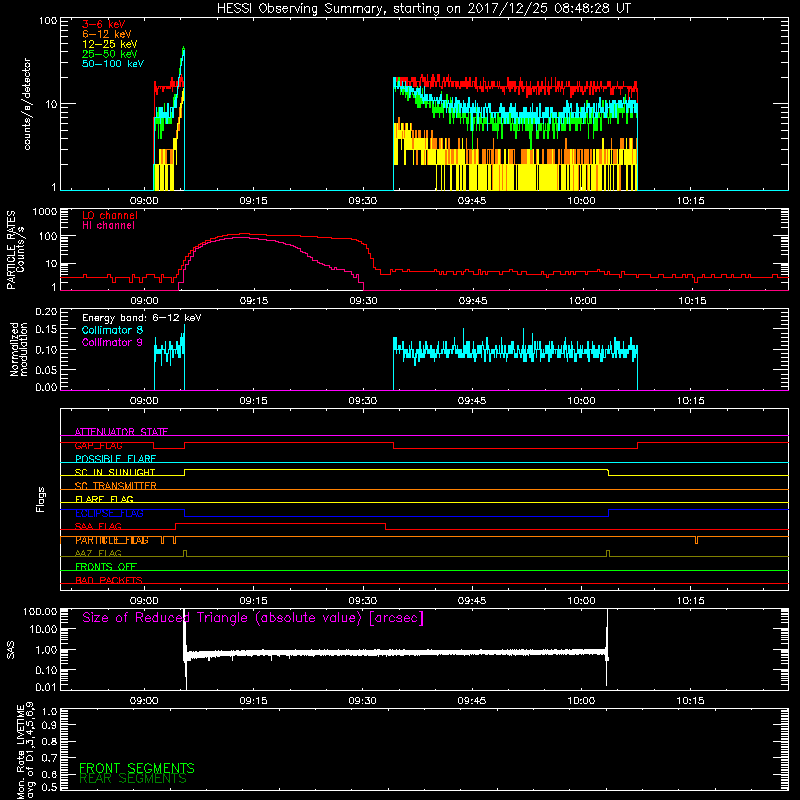The width and height of the screenshot is (800, 800).
Task: Click the Normalized modulation axis label
Action: 19,349
